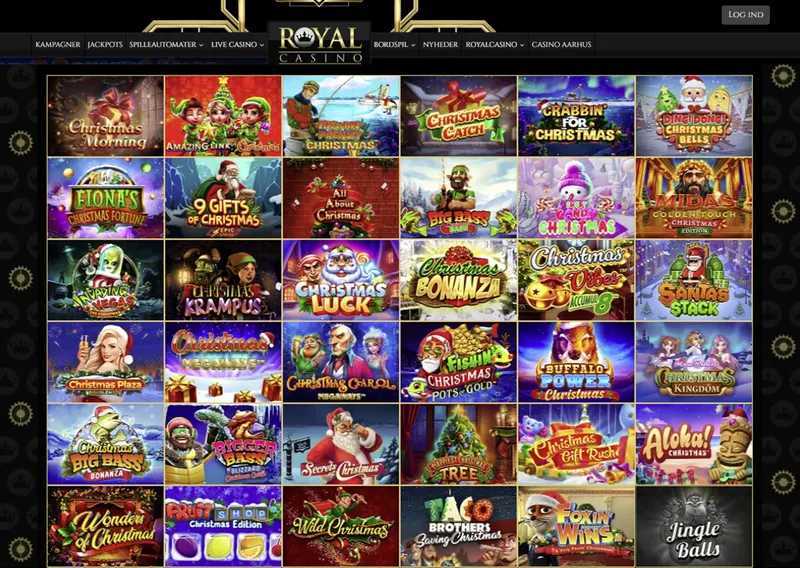Select the 9 Gifts of Christmas game
The width and height of the screenshot is (800, 568).
(223, 198)
